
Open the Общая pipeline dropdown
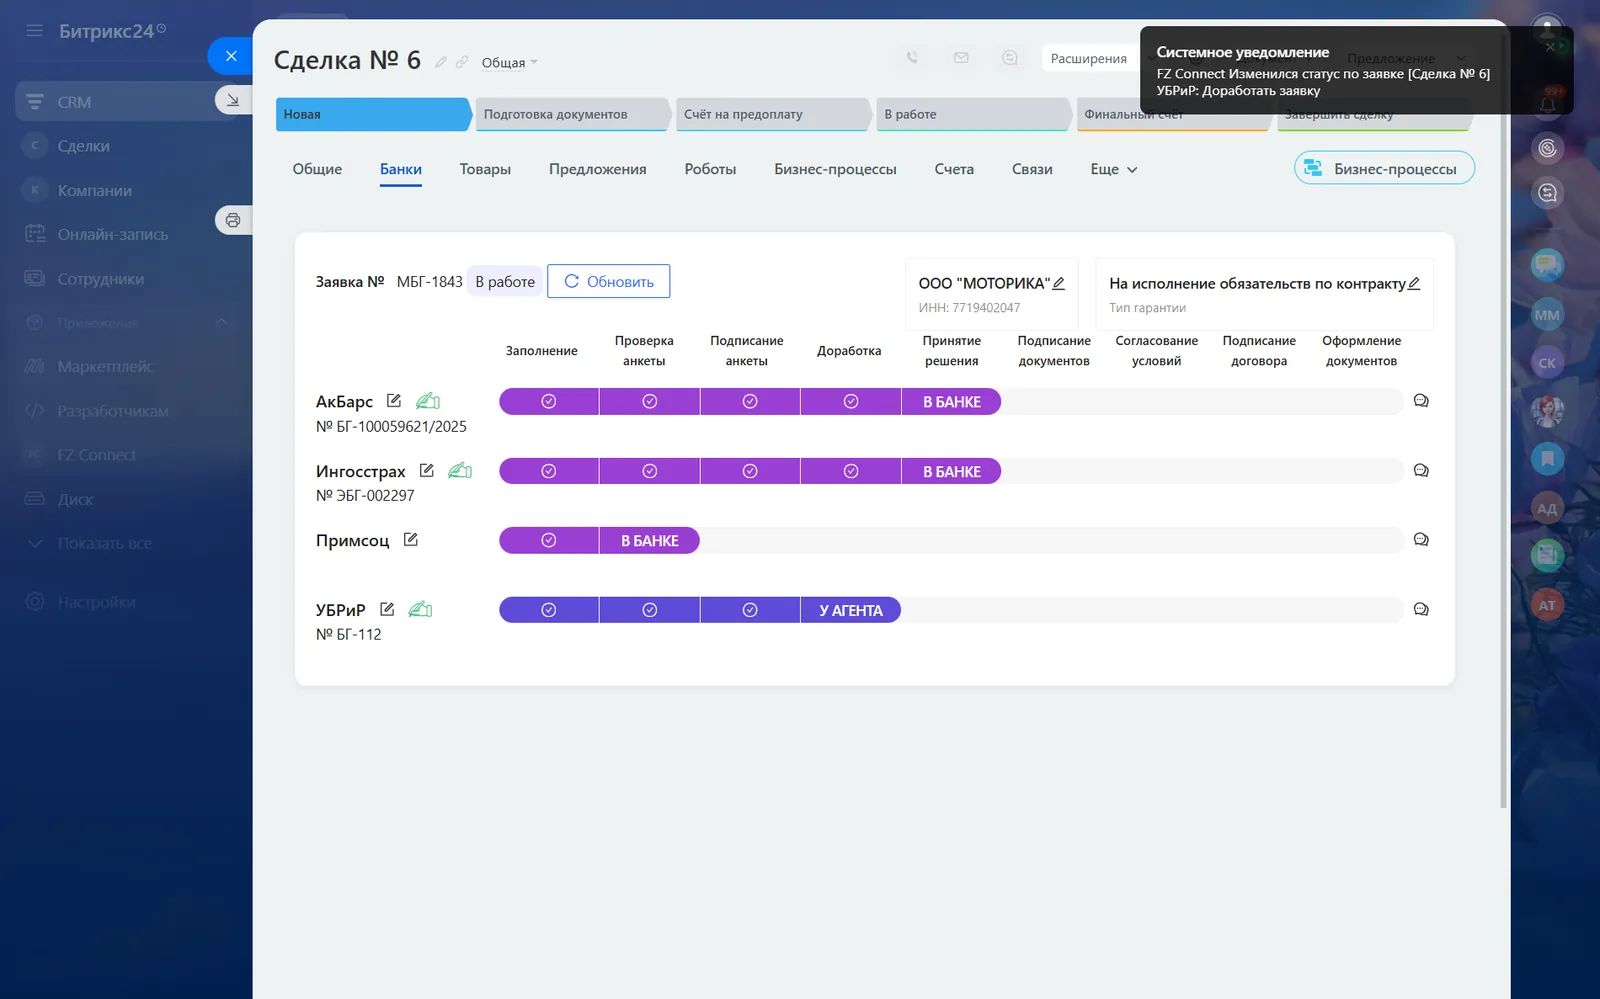tap(509, 63)
